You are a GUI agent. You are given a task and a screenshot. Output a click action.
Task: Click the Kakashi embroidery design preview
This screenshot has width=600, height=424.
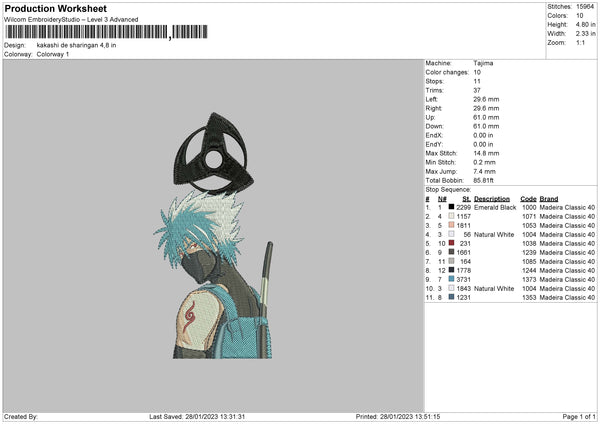pos(214,236)
